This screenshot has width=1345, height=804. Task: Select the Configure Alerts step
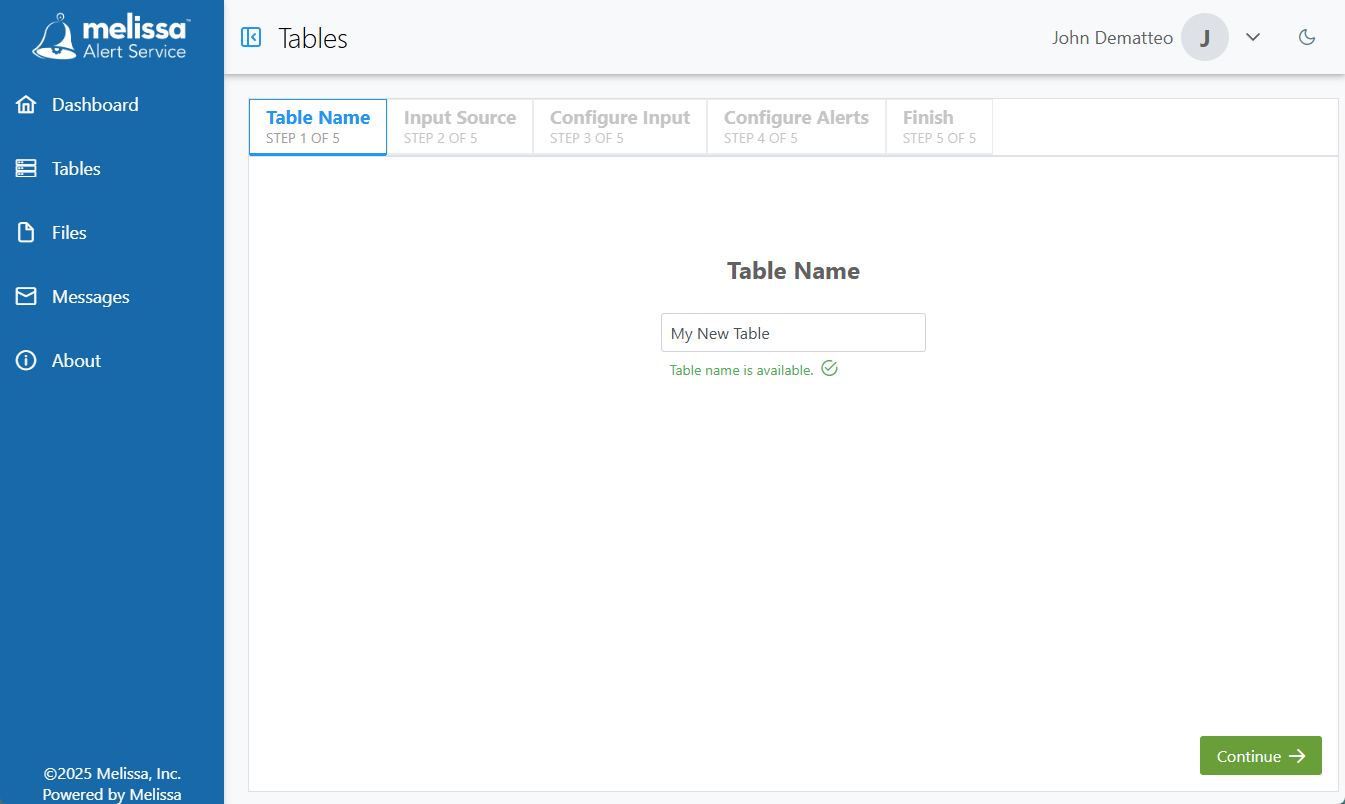(x=796, y=126)
